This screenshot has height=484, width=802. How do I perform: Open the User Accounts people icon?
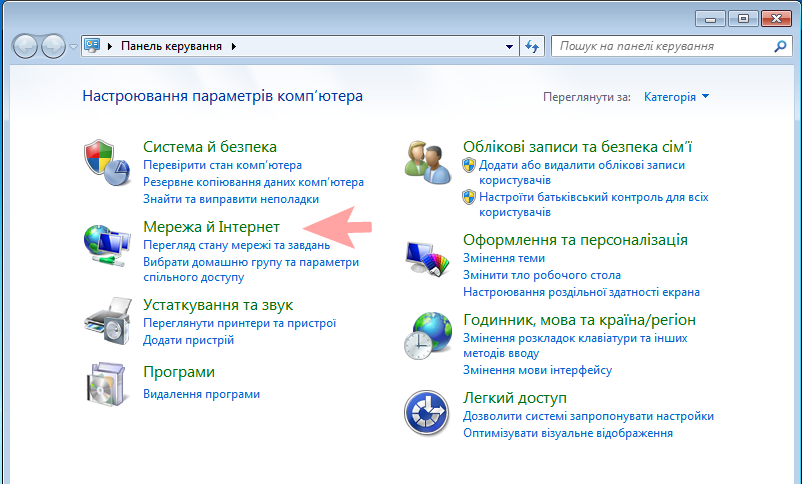[x=428, y=162]
